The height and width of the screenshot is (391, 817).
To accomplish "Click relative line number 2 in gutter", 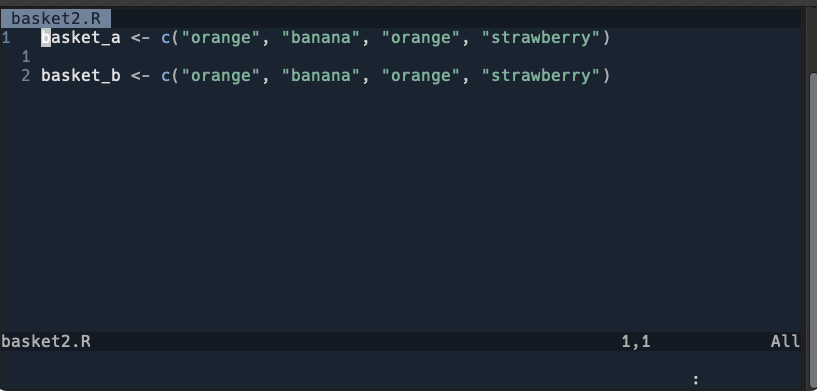I will pyautogui.click(x=26, y=76).
